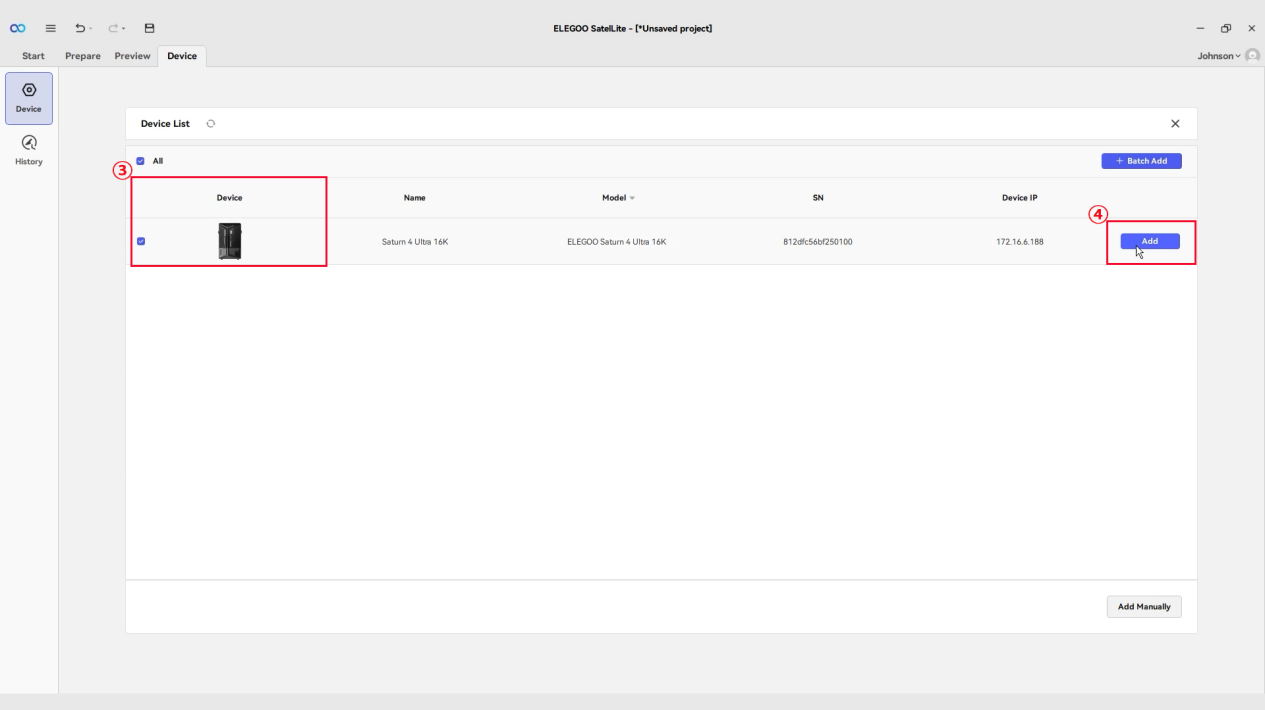Switch to the Prepare tab
This screenshot has height=710, width=1265.
point(83,56)
